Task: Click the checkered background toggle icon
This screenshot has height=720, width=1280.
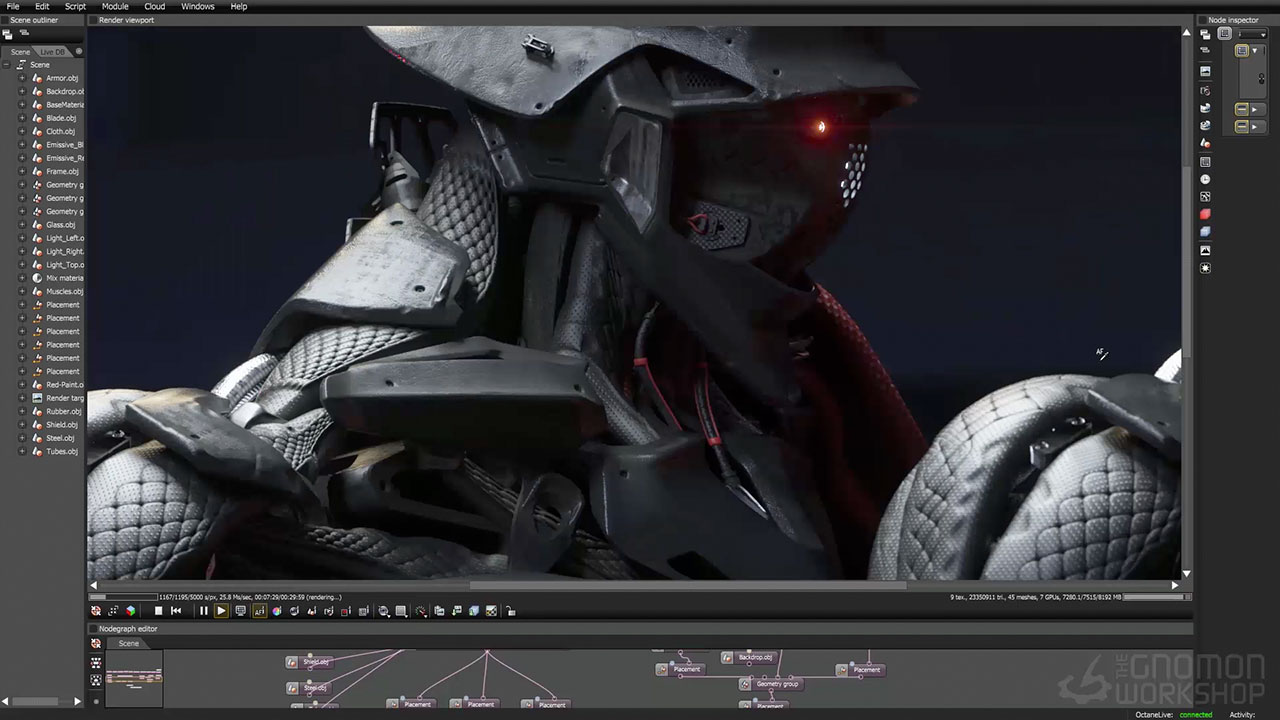Action: click(x=491, y=611)
